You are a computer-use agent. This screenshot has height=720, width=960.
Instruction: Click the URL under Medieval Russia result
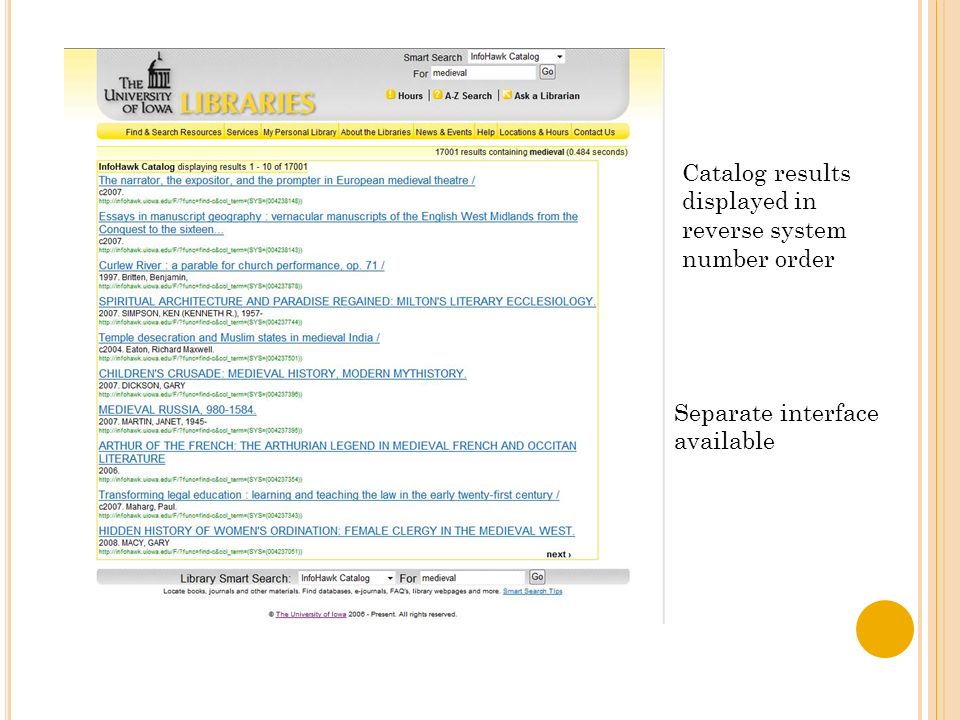(x=200, y=430)
